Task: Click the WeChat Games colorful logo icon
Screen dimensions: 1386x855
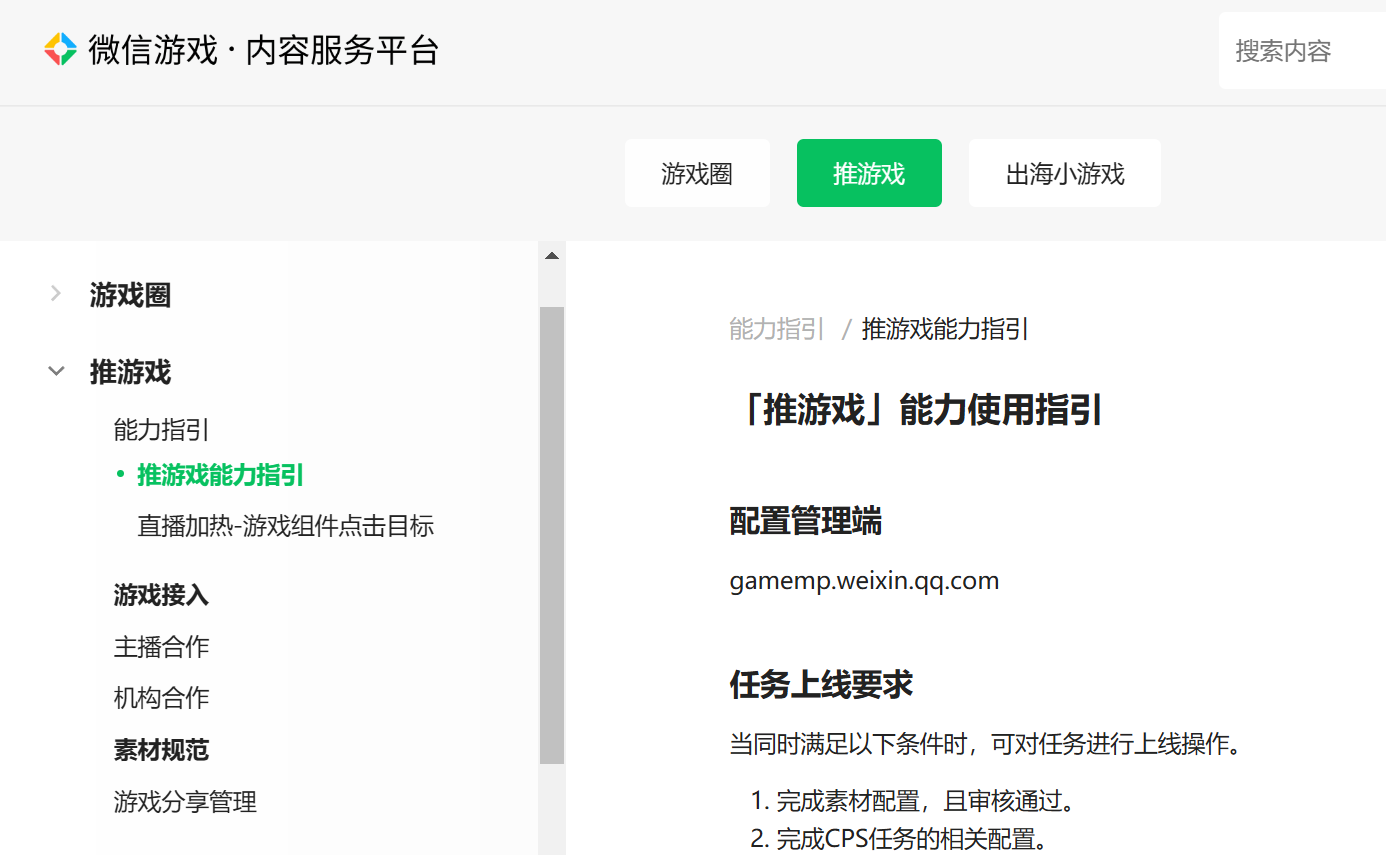Action: 61,49
